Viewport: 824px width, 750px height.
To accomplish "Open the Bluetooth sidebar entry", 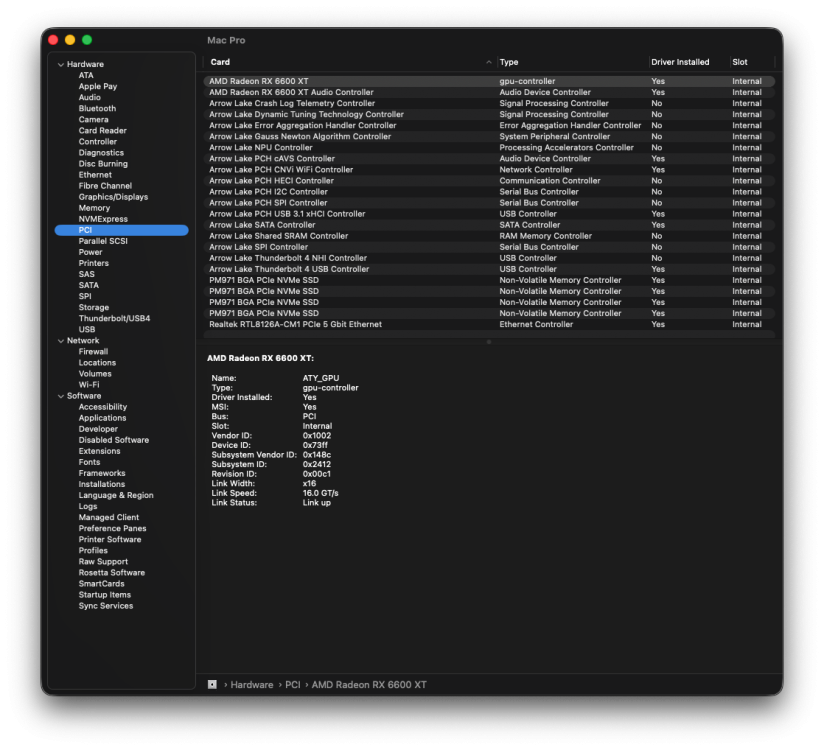I will (x=97, y=108).
